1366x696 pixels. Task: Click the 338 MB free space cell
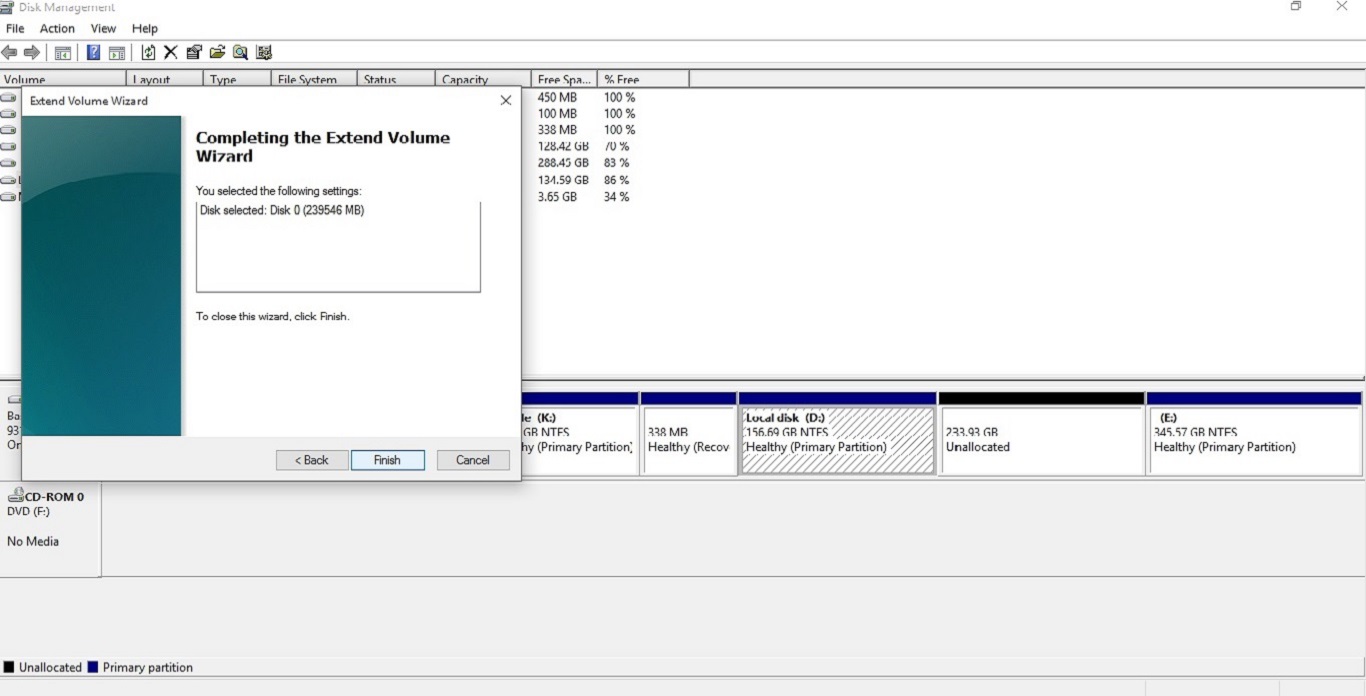pos(557,130)
